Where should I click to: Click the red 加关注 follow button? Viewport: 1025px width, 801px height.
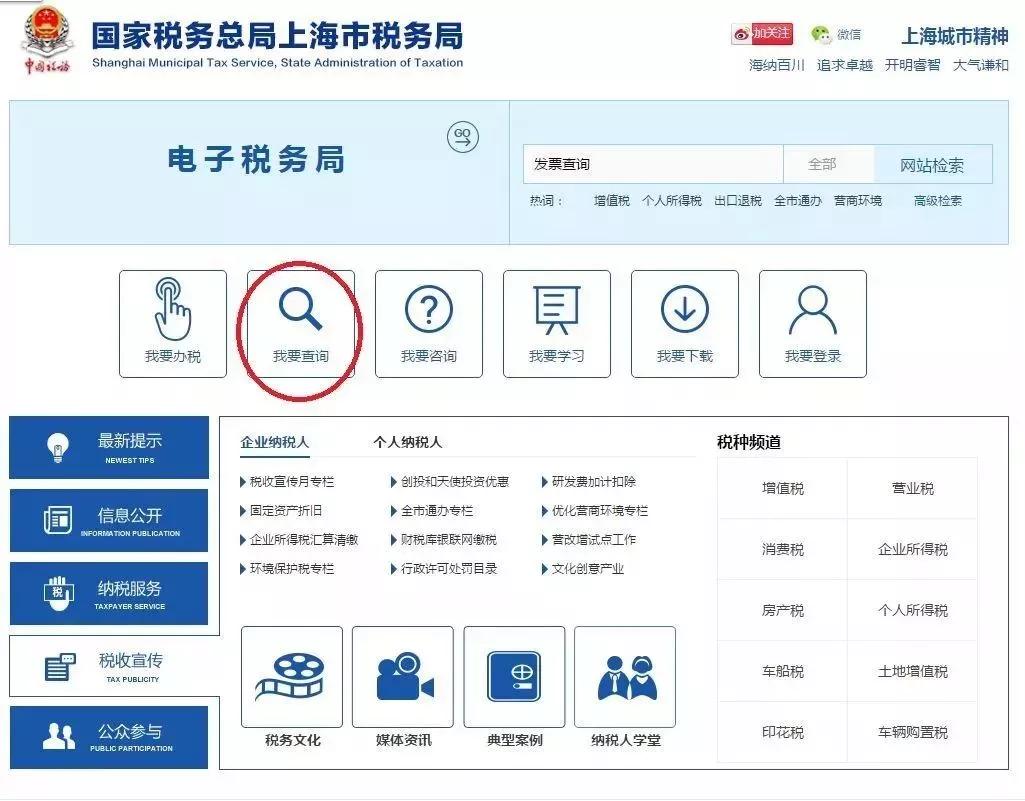[x=762, y=33]
